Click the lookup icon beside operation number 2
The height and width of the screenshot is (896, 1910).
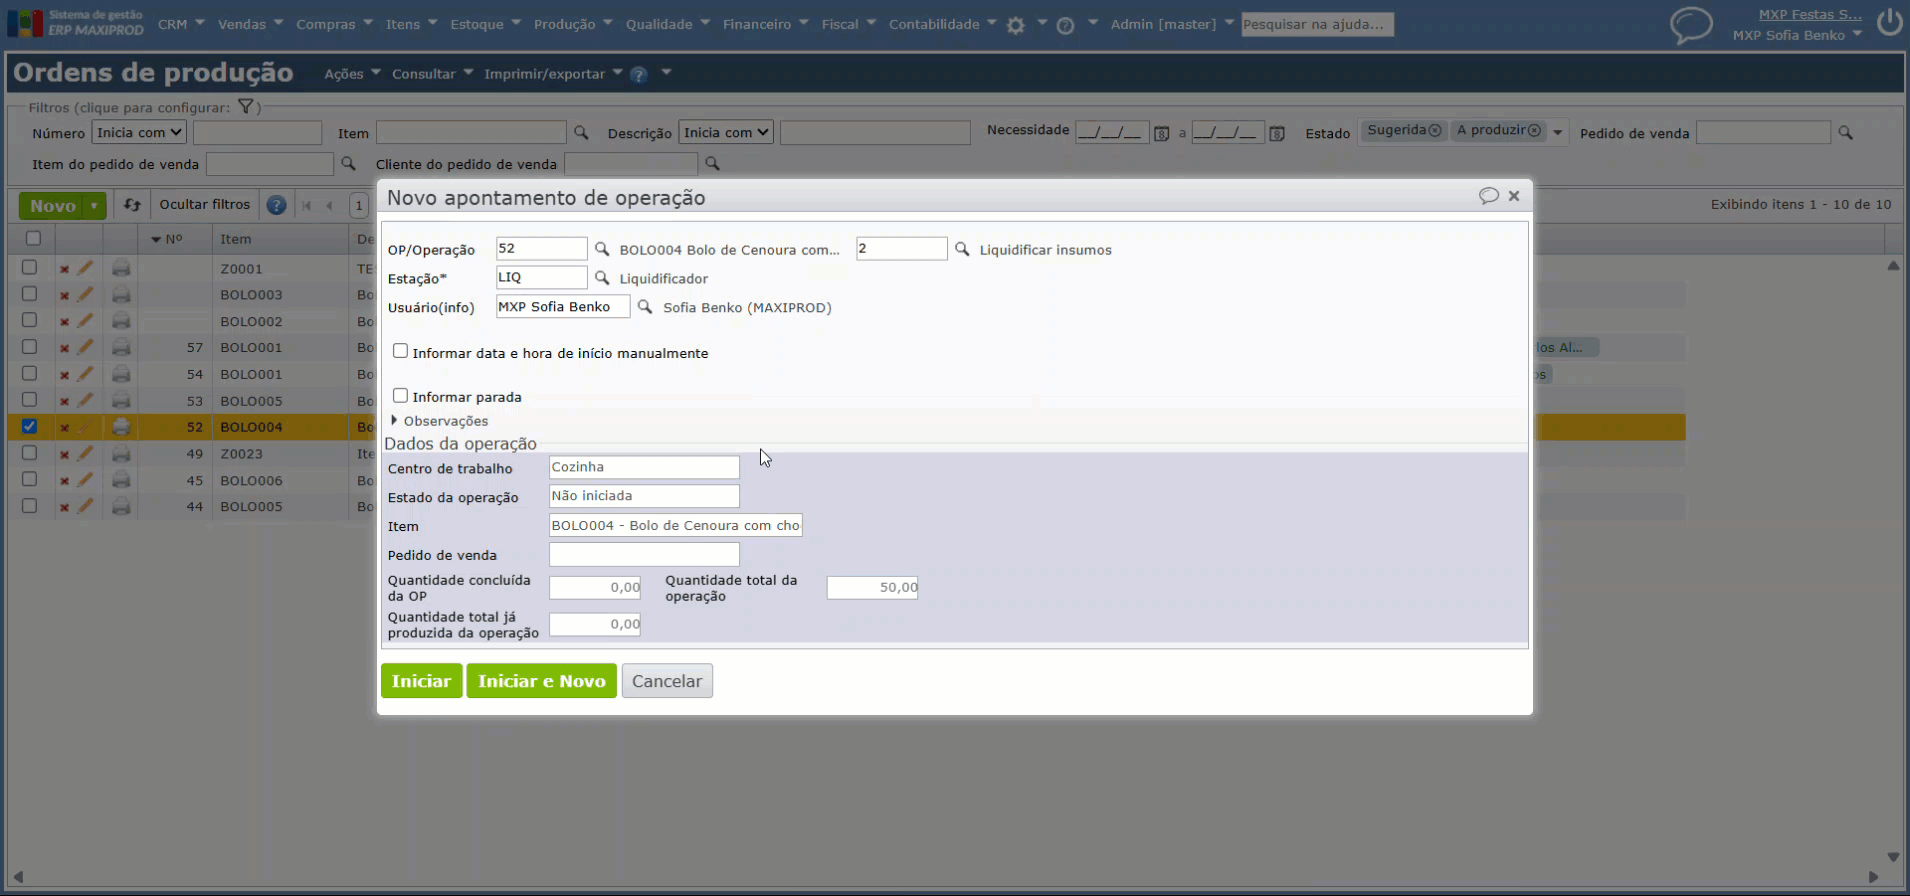[962, 249]
